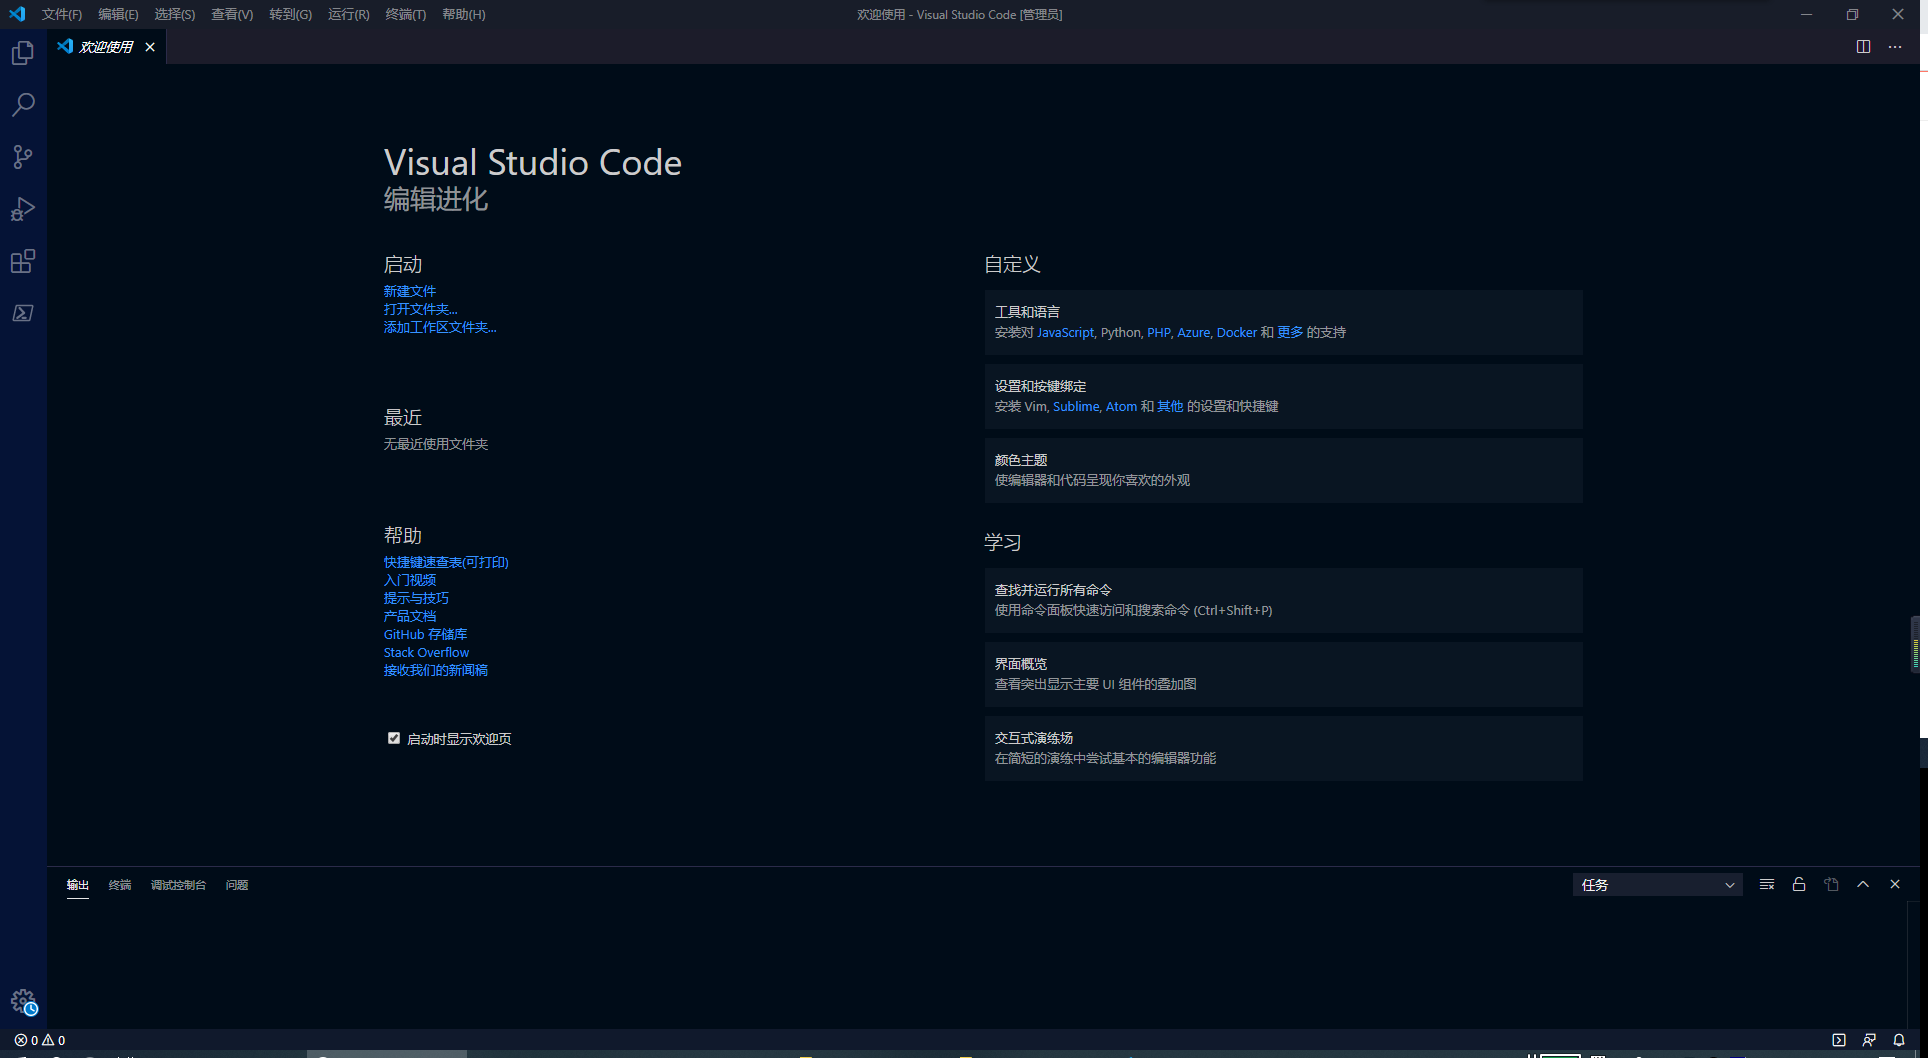The image size is (1928, 1058).
Task: Switch to the 终端 panel tab
Action: [120, 885]
